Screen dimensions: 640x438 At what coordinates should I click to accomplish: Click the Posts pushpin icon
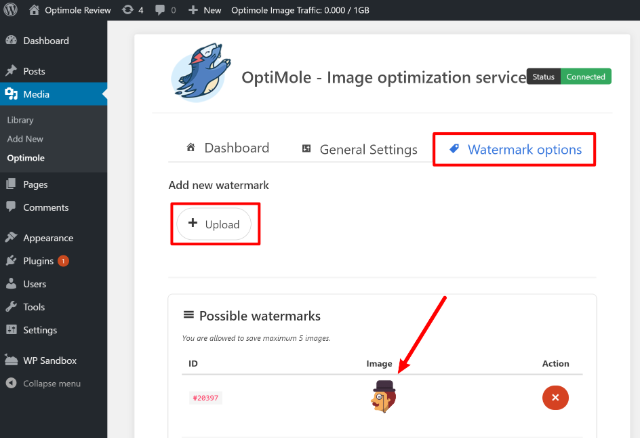point(11,71)
